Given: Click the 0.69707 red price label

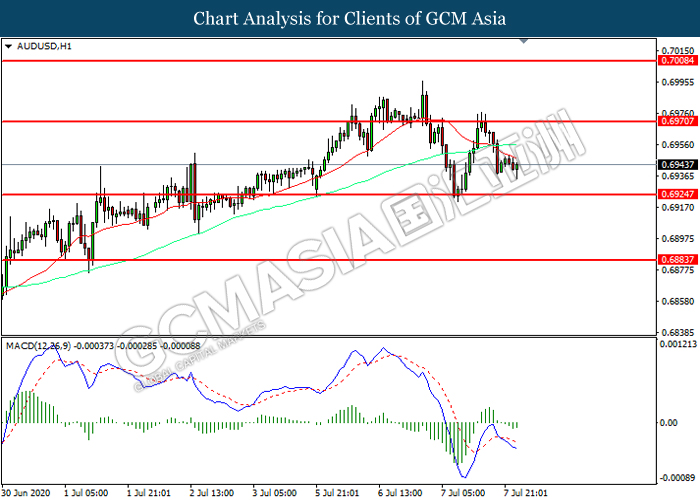Looking at the screenshot, I should [677, 121].
